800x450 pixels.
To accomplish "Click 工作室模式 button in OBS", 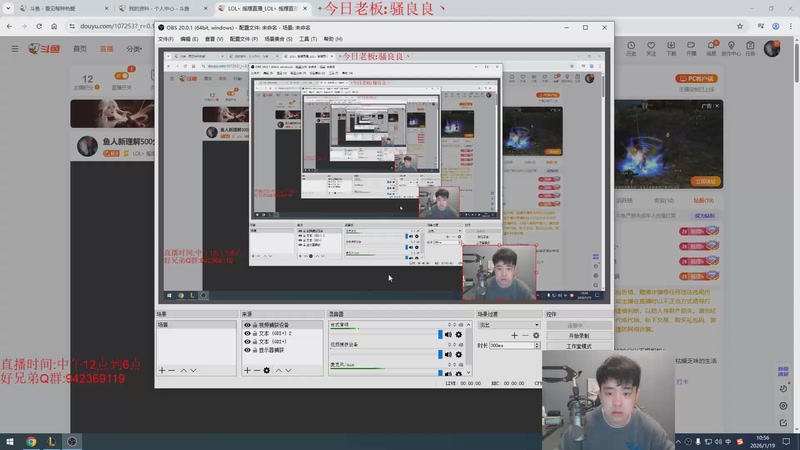I will [579, 346].
